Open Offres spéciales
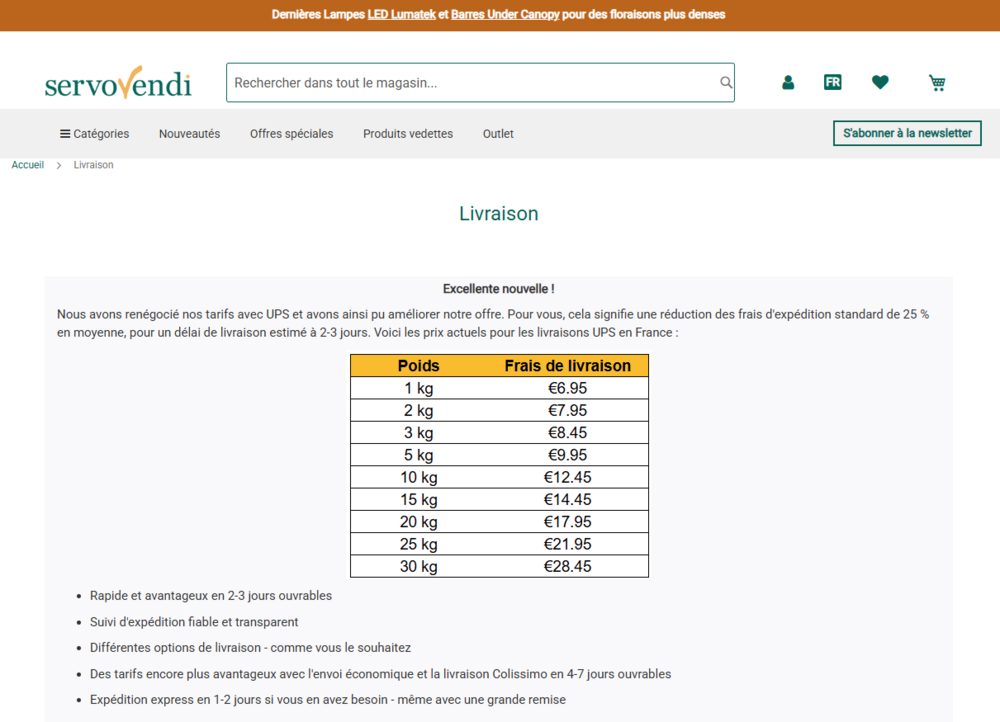 [x=291, y=134]
